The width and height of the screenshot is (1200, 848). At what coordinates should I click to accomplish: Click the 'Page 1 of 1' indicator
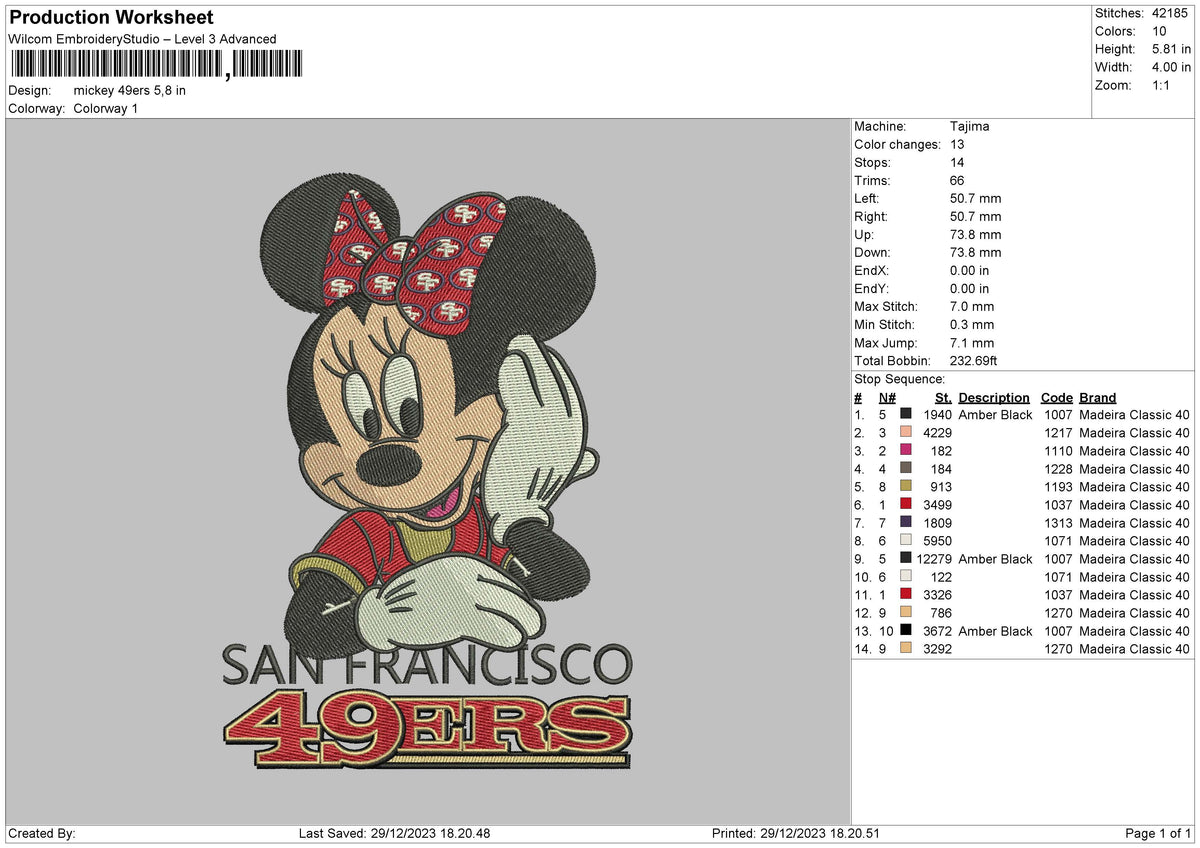coord(1158,833)
